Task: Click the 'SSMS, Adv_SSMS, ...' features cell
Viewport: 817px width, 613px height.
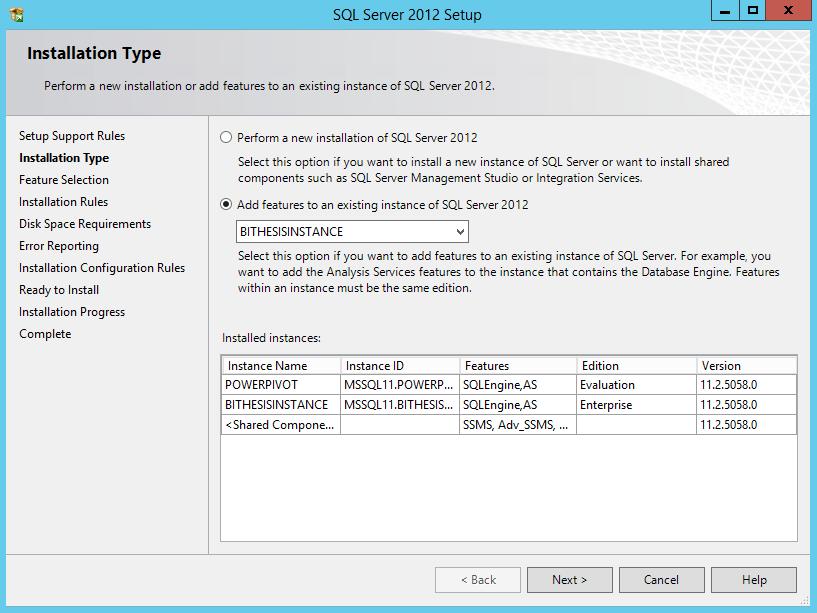Action: click(518, 425)
